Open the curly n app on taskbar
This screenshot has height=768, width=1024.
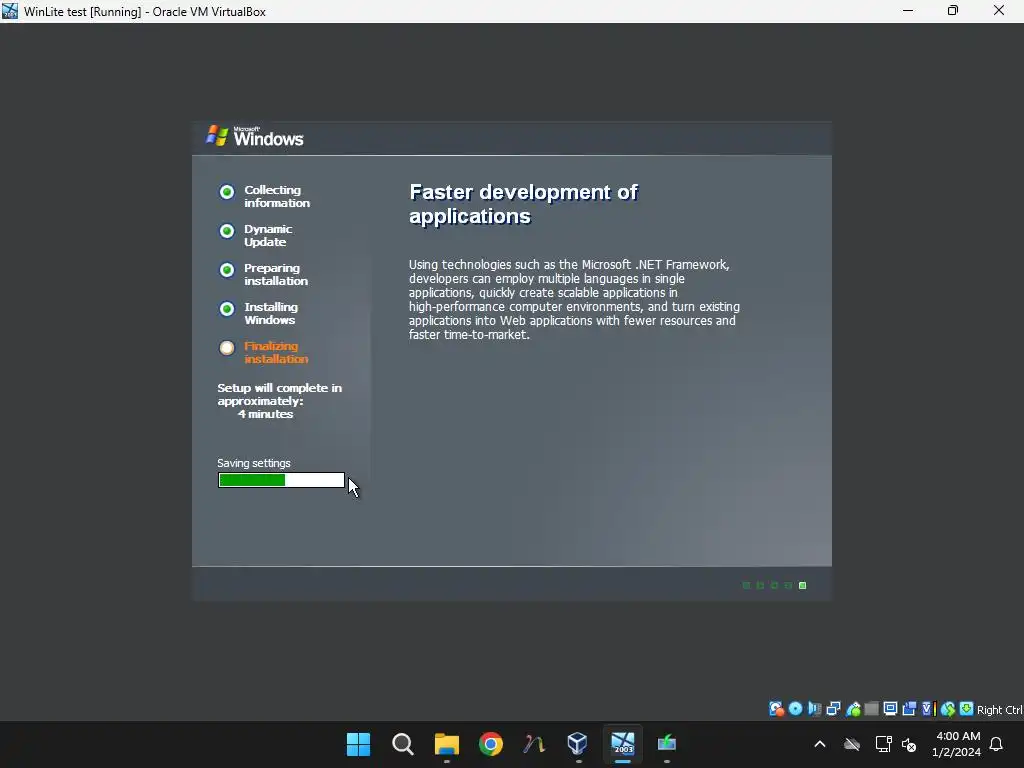(534, 744)
